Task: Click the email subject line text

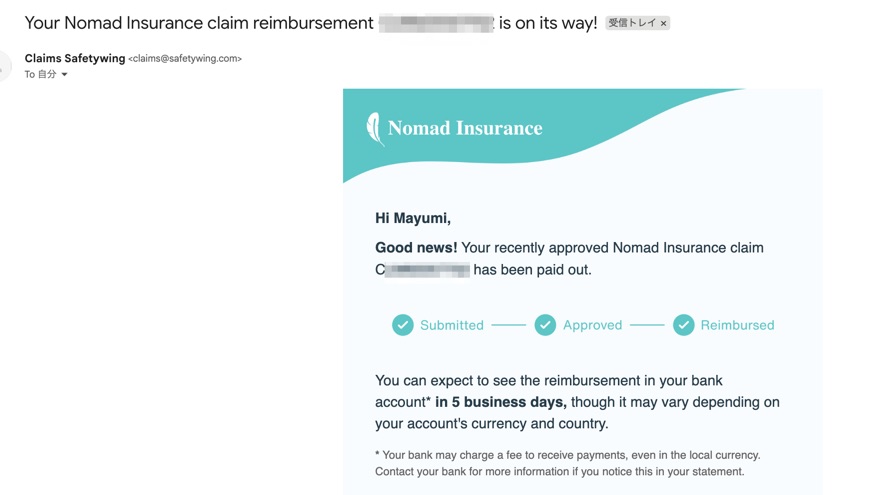Action: tap(310, 23)
